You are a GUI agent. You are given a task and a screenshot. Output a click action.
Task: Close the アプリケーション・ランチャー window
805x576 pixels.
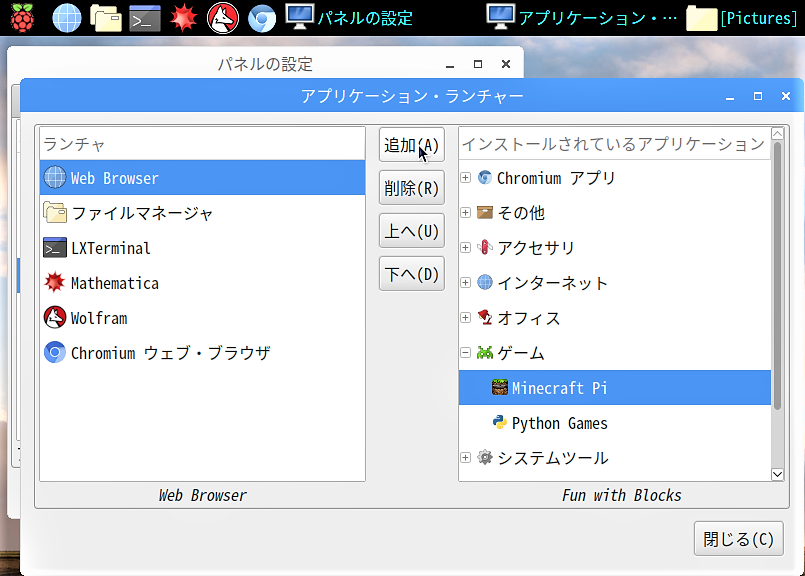coord(785,96)
